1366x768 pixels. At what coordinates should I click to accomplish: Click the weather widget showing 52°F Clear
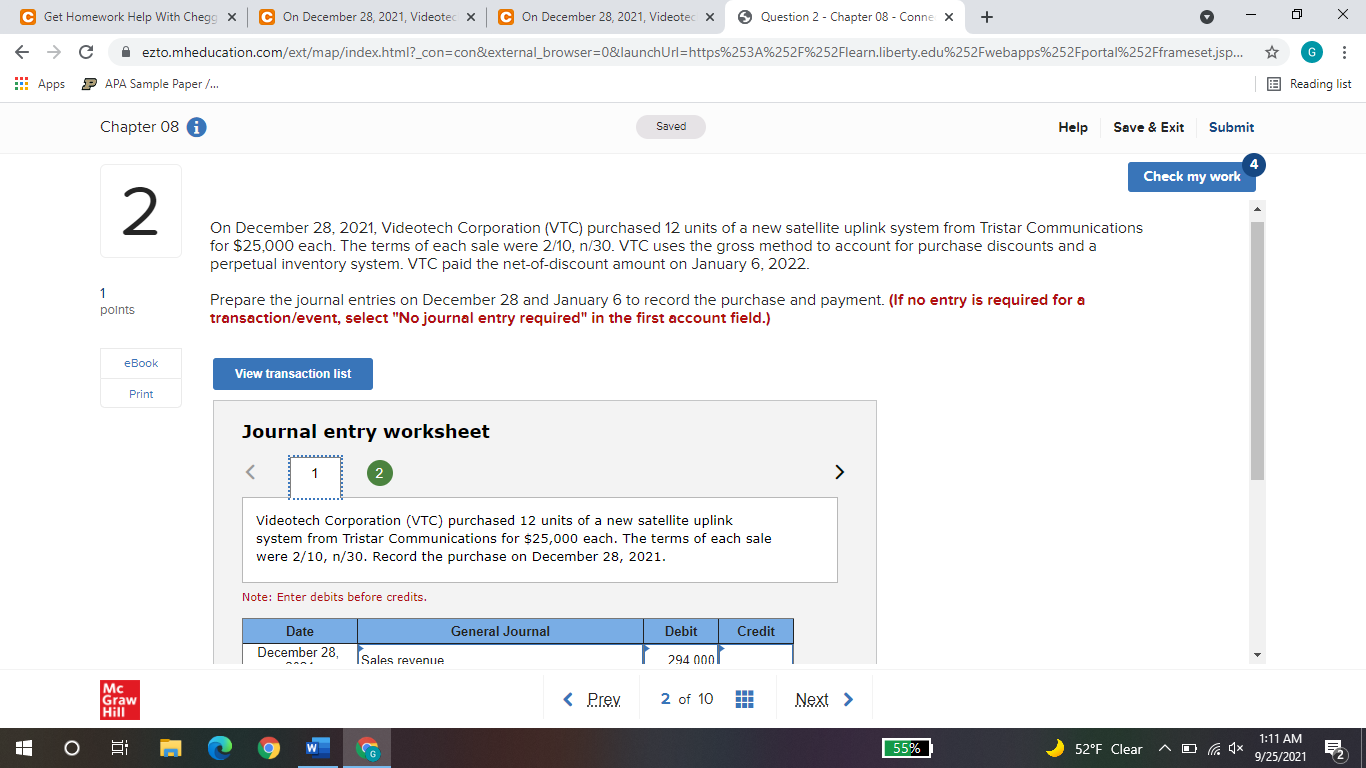tap(1094, 749)
